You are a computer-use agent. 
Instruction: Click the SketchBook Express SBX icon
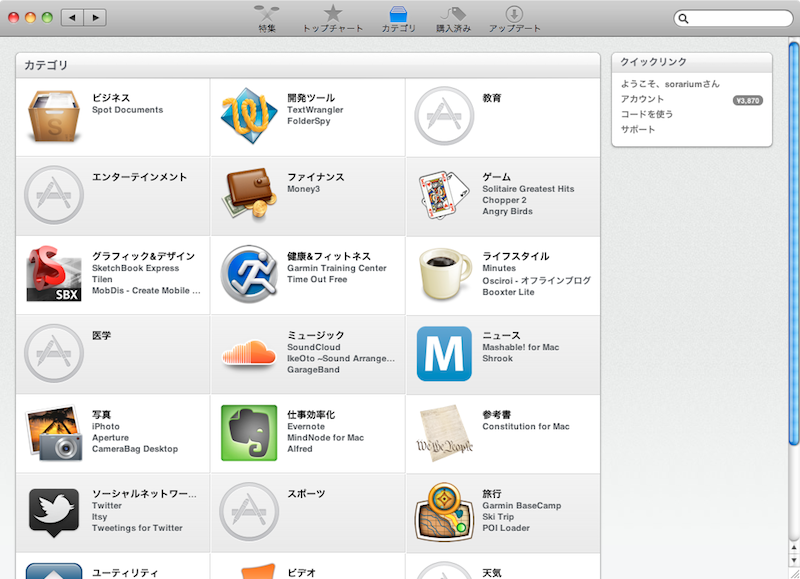coord(54,274)
